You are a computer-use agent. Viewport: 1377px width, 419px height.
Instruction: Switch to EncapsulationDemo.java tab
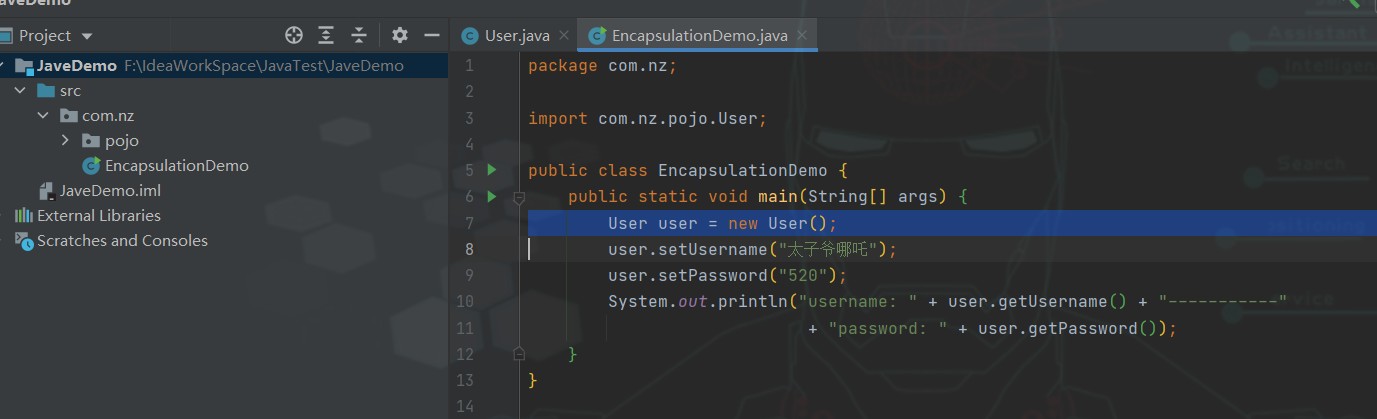699,36
